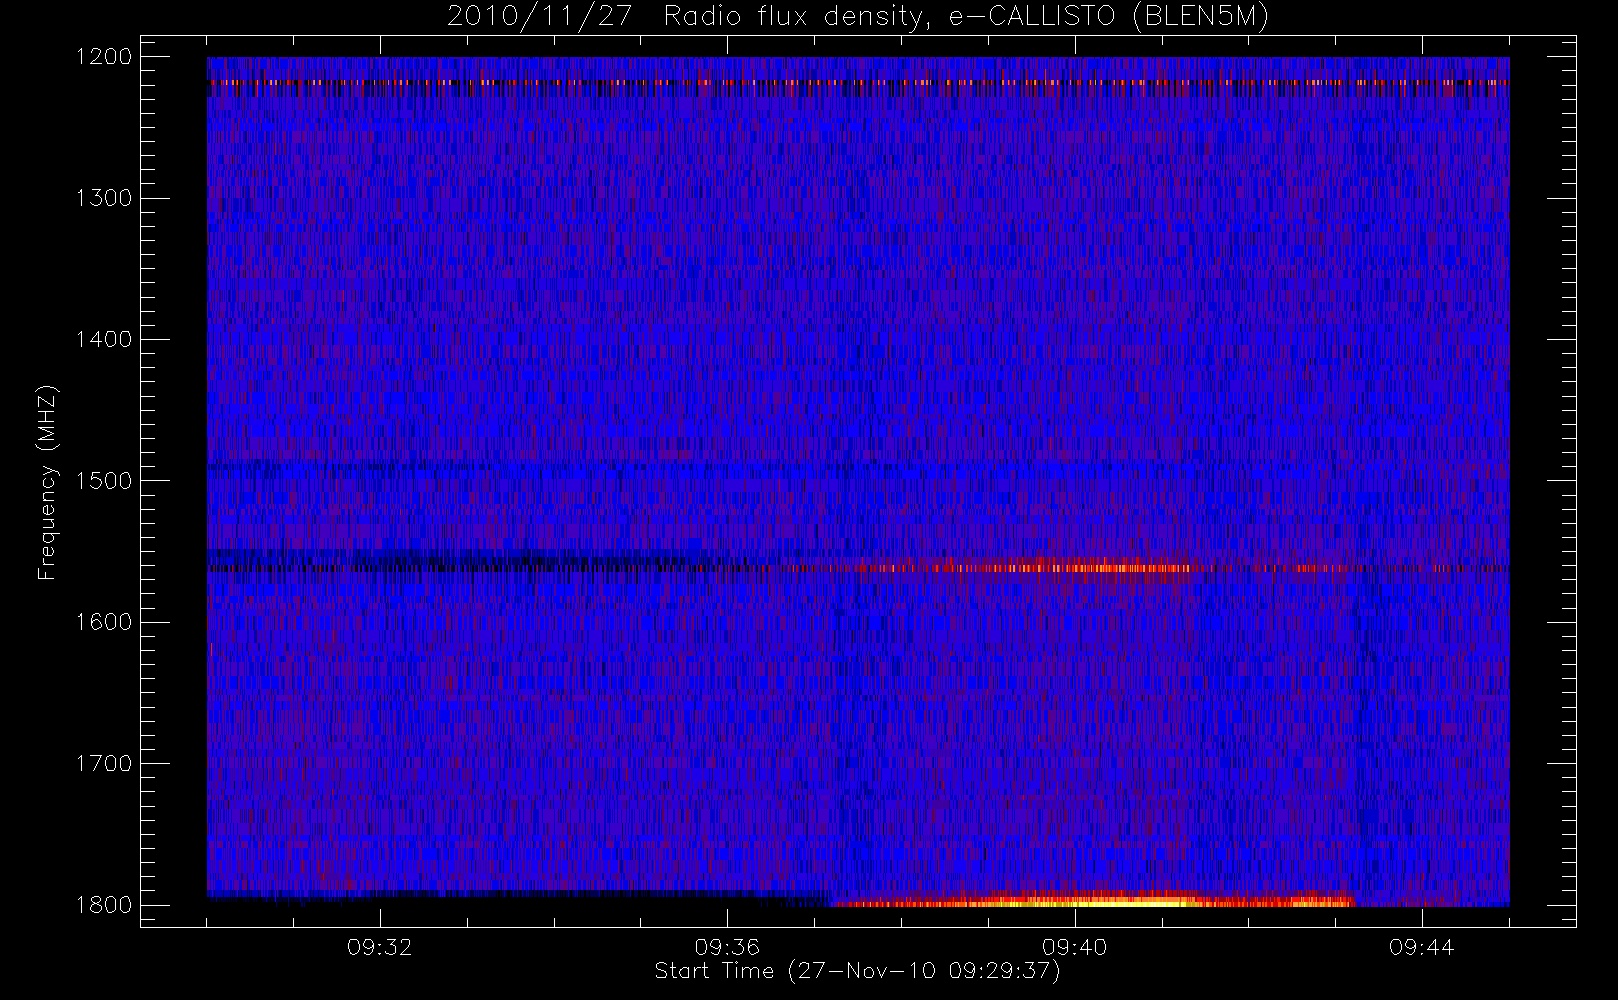Viewport: 1618px width, 1000px height.
Task: Click the orange interference line near 1220 MHz
Action: [858, 83]
